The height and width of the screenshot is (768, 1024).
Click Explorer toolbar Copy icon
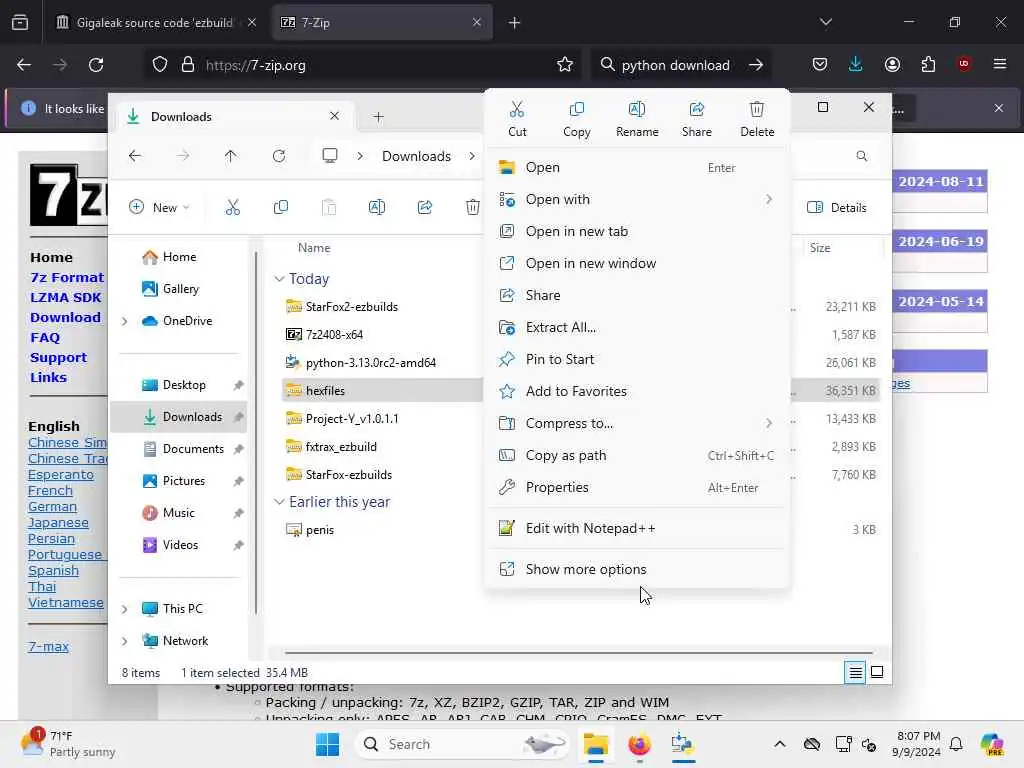click(x=281, y=208)
